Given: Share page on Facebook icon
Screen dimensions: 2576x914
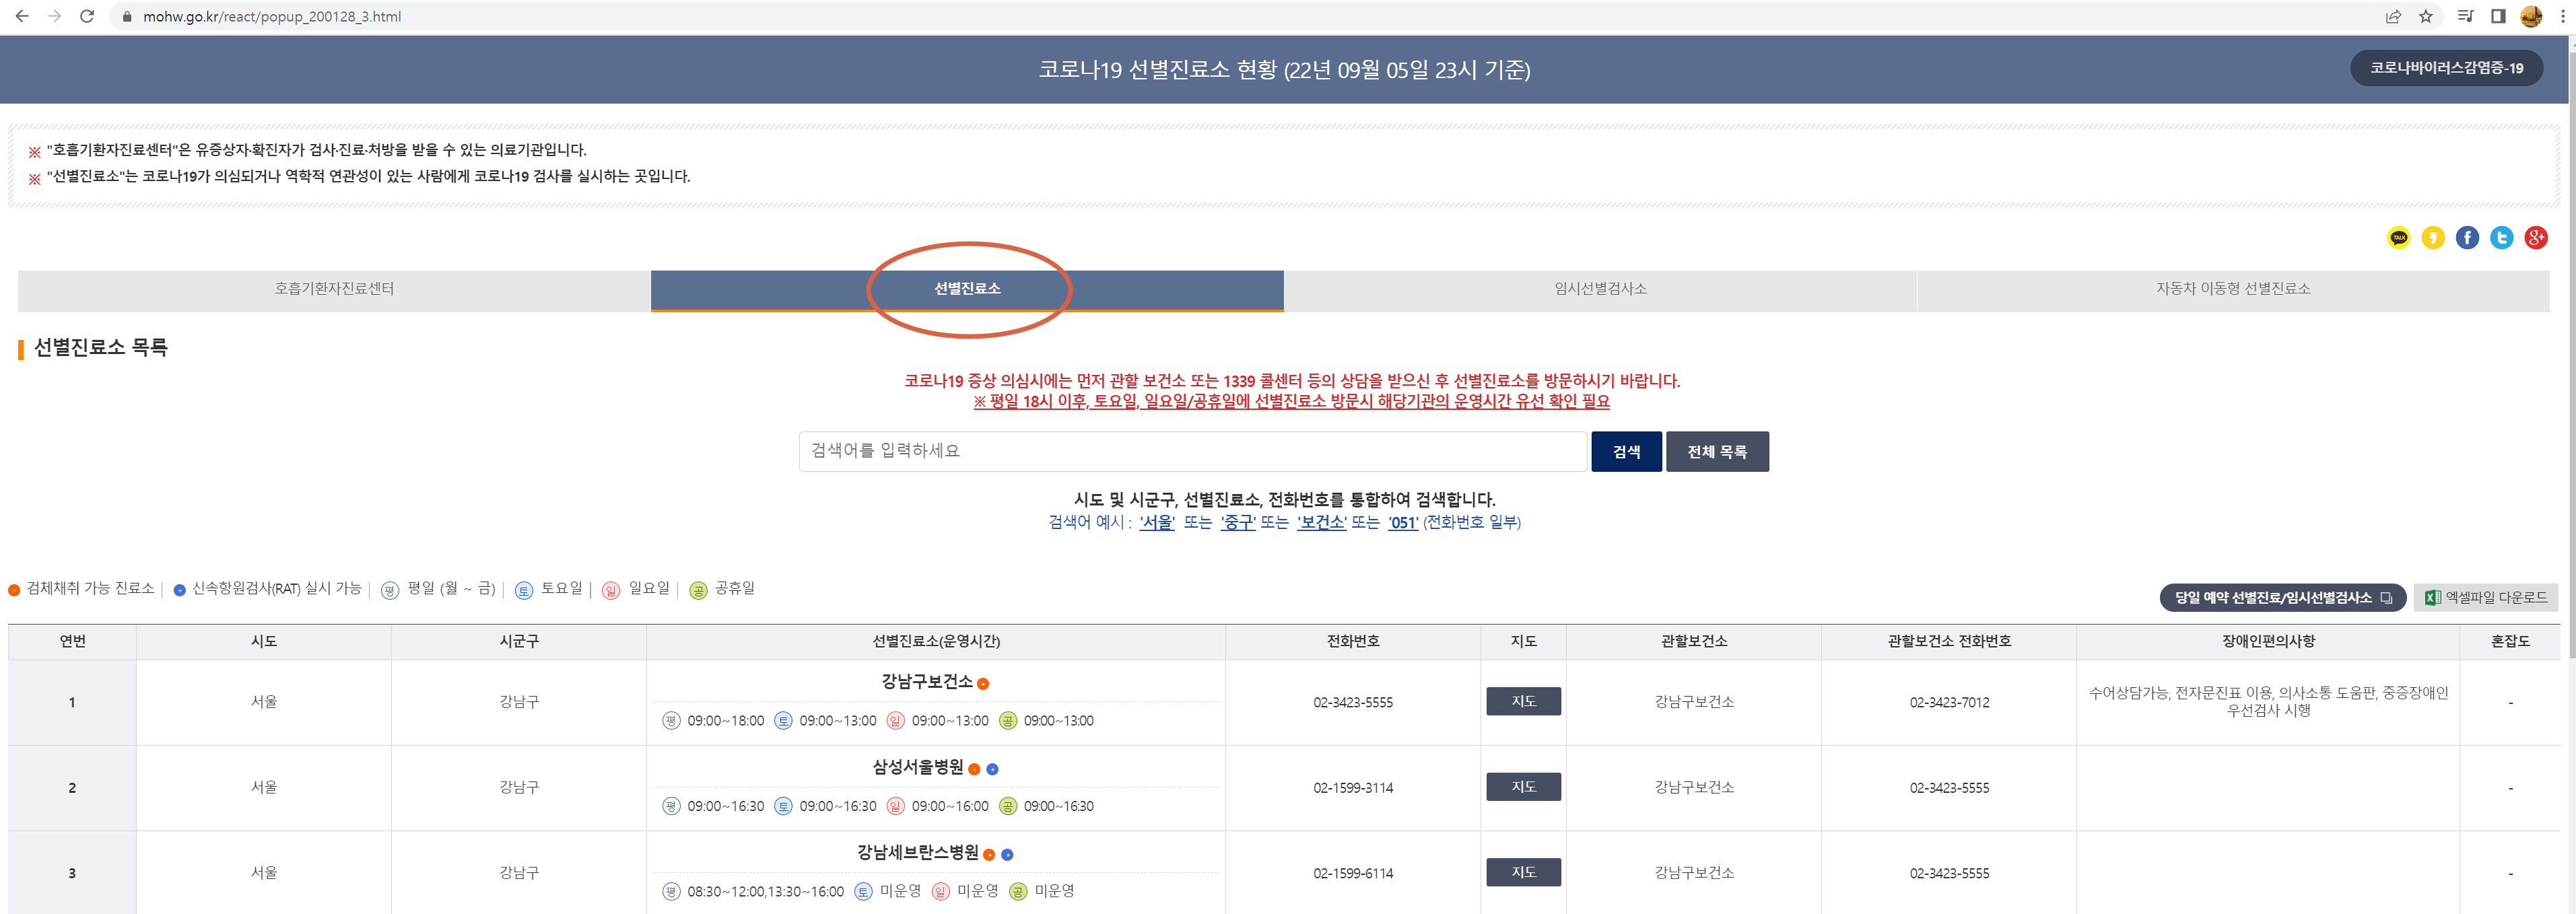Looking at the screenshot, I should click(2467, 238).
